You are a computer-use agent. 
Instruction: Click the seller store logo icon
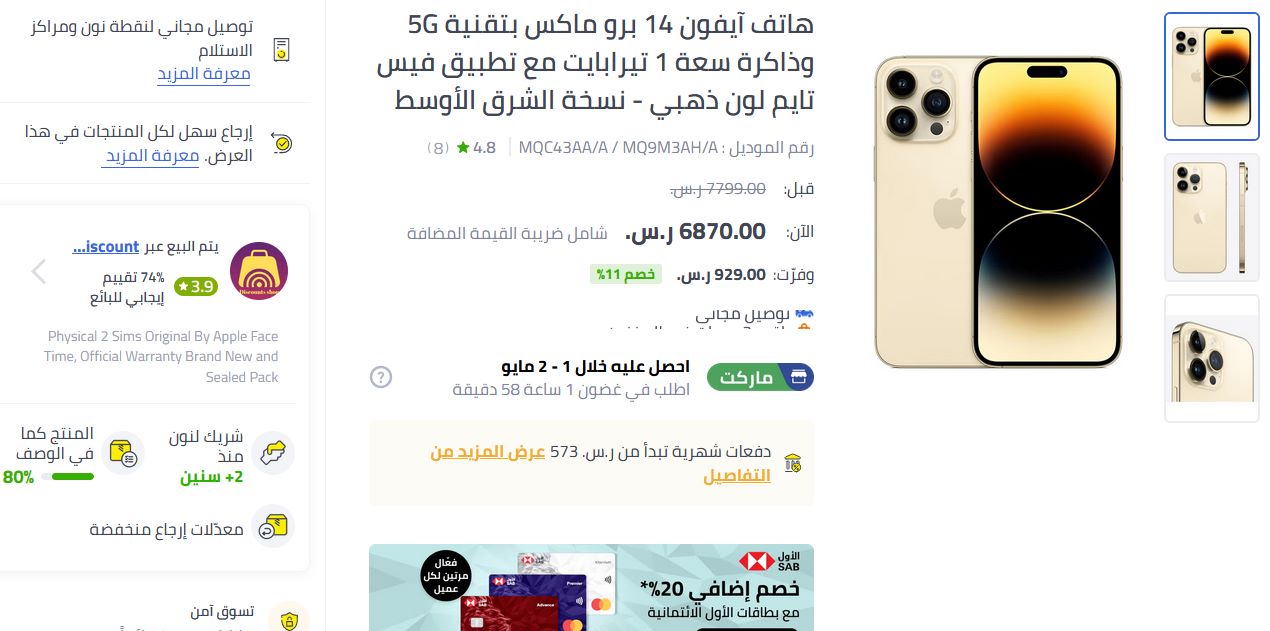point(259,271)
